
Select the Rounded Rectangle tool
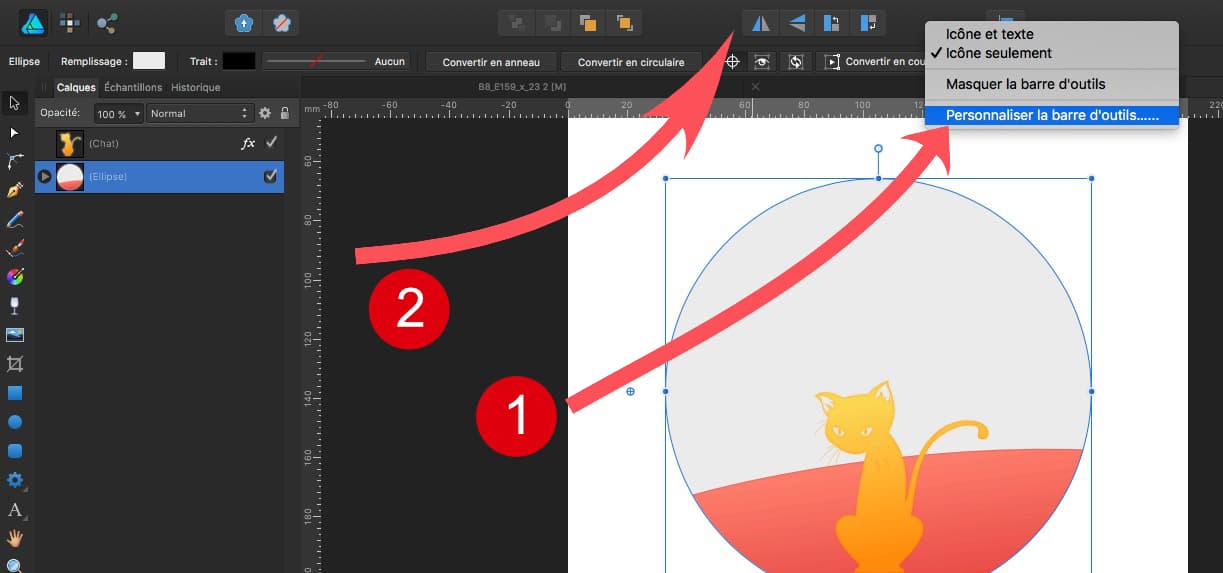pos(15,451)
